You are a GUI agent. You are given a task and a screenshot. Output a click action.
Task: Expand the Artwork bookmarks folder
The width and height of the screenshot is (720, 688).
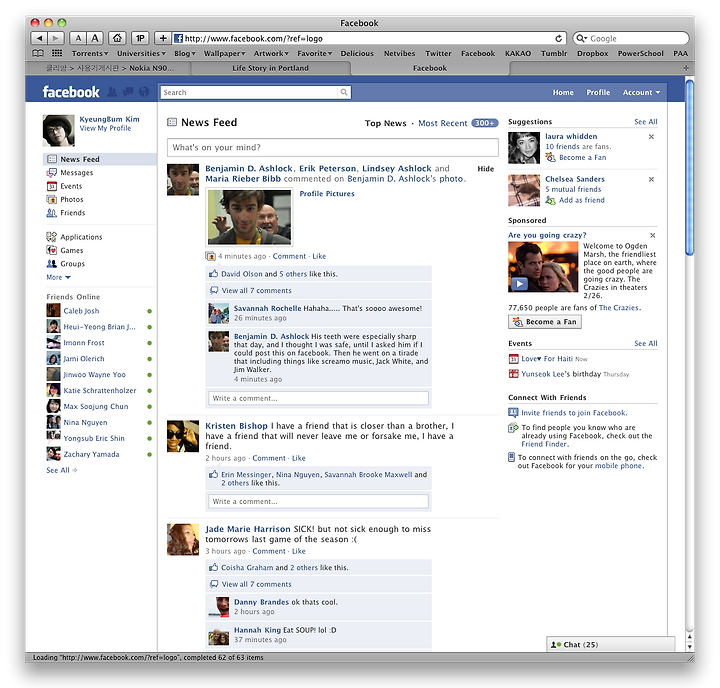(271, 53)
